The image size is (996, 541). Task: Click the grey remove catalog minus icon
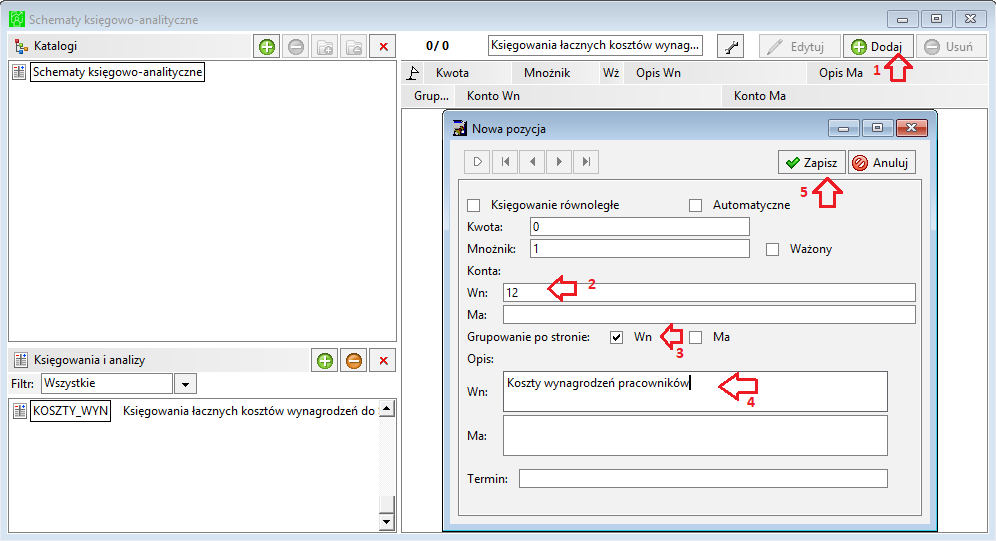click(x=296, y=46)
